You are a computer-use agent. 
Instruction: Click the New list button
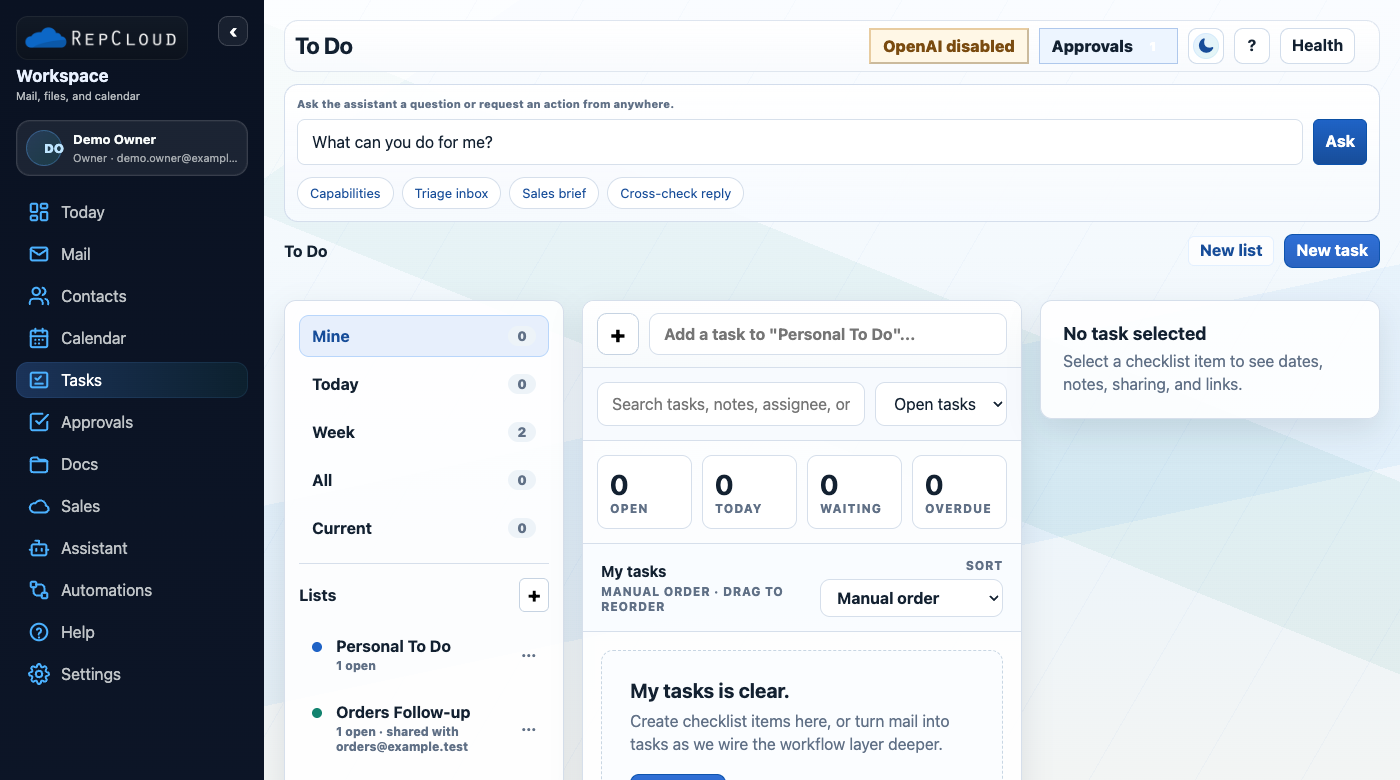(1231, 250)
